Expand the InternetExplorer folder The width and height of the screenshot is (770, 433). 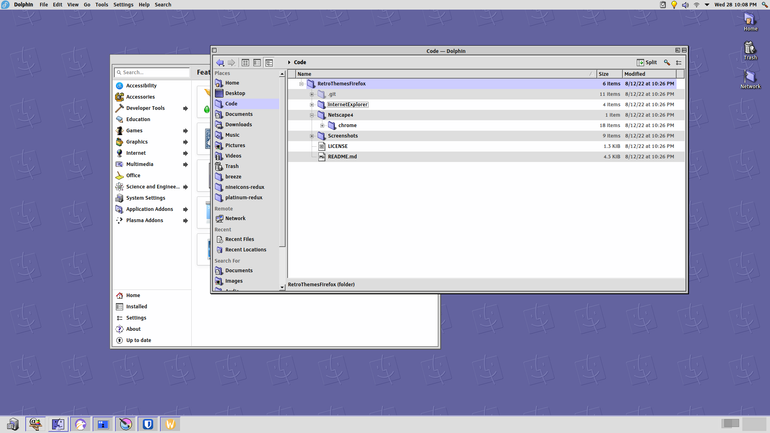click(x=312, y=105)
